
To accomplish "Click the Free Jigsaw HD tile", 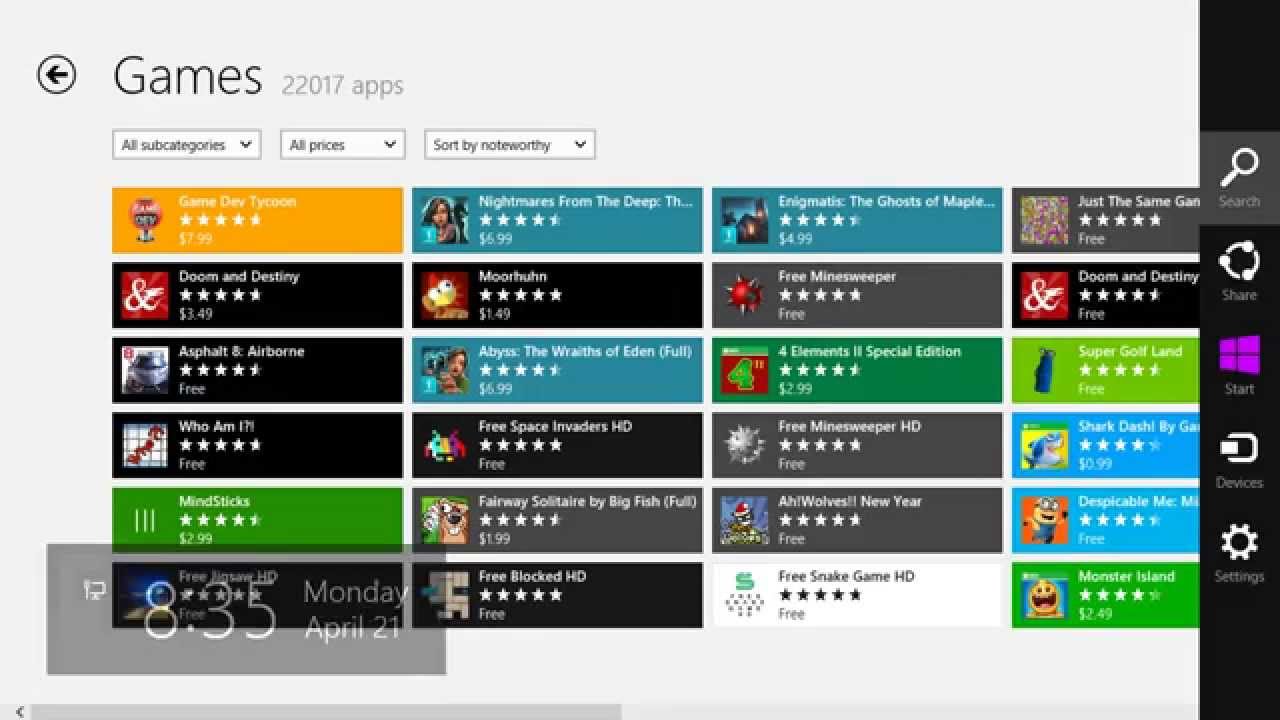I will pos(257,595).
